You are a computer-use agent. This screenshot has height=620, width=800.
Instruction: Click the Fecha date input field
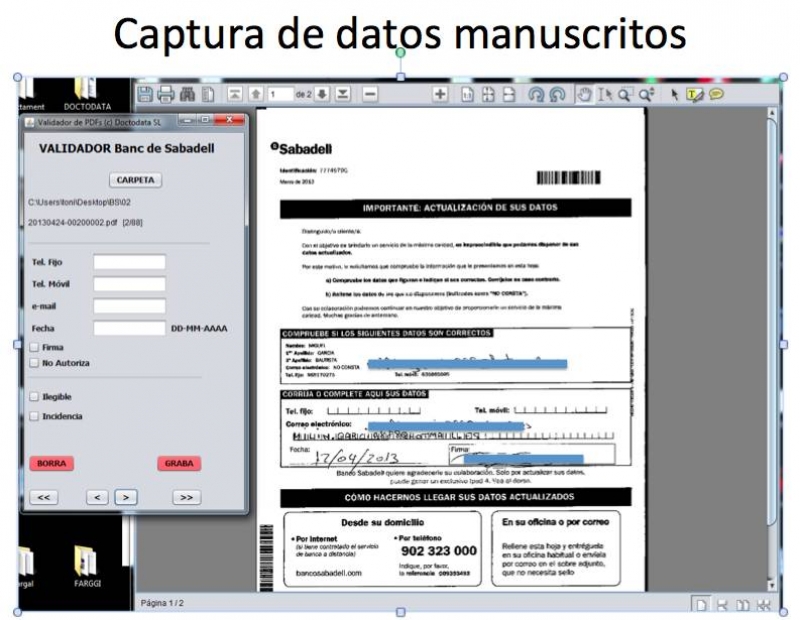(x=130, y=328)
